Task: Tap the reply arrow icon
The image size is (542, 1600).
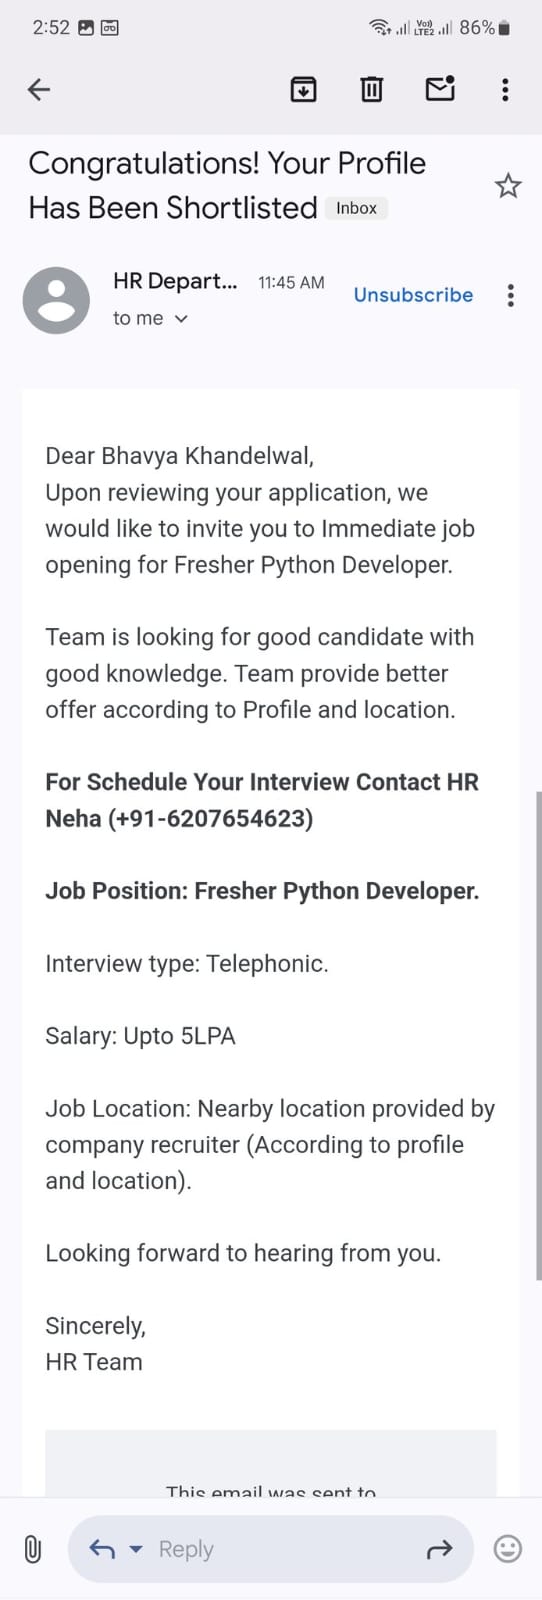Action: tap(102, 1549)
